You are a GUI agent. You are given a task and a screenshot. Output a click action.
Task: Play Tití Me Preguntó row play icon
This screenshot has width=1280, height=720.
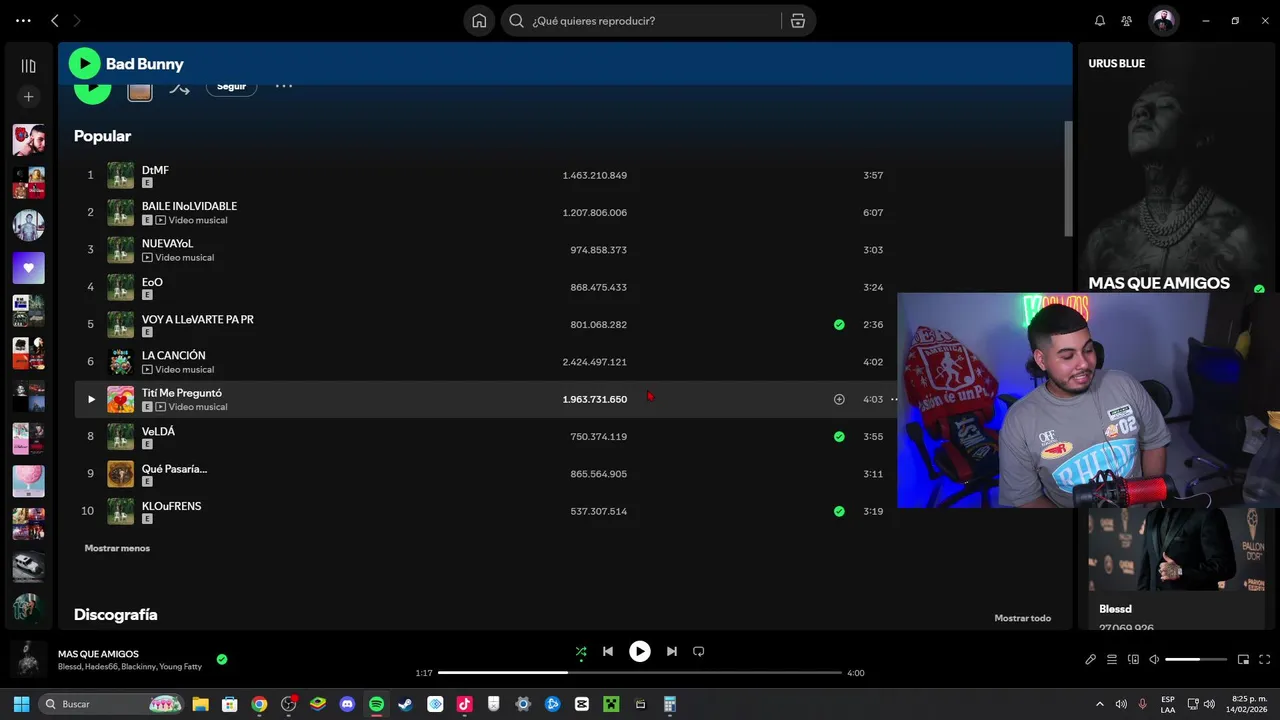(x=91, y=399)
